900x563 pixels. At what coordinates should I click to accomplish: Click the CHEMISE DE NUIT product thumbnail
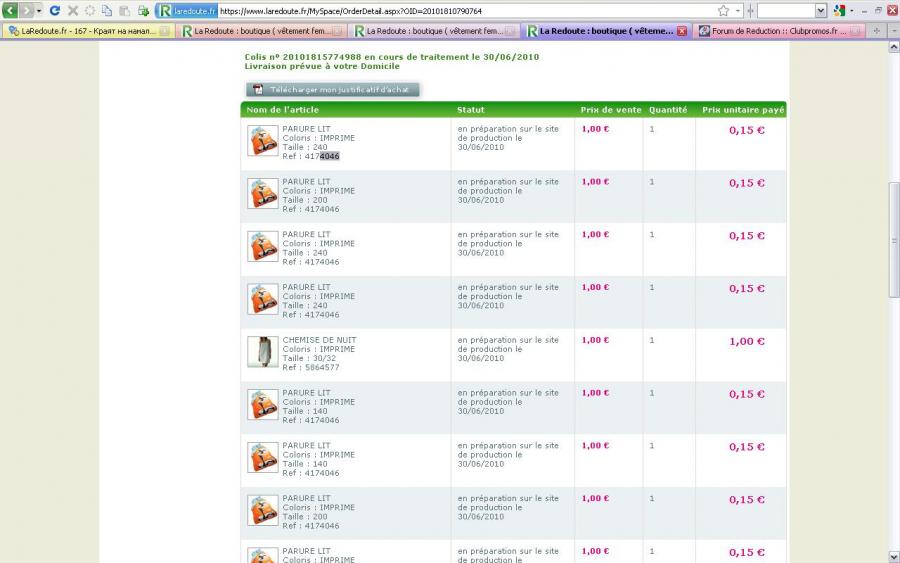click(262, 351)
